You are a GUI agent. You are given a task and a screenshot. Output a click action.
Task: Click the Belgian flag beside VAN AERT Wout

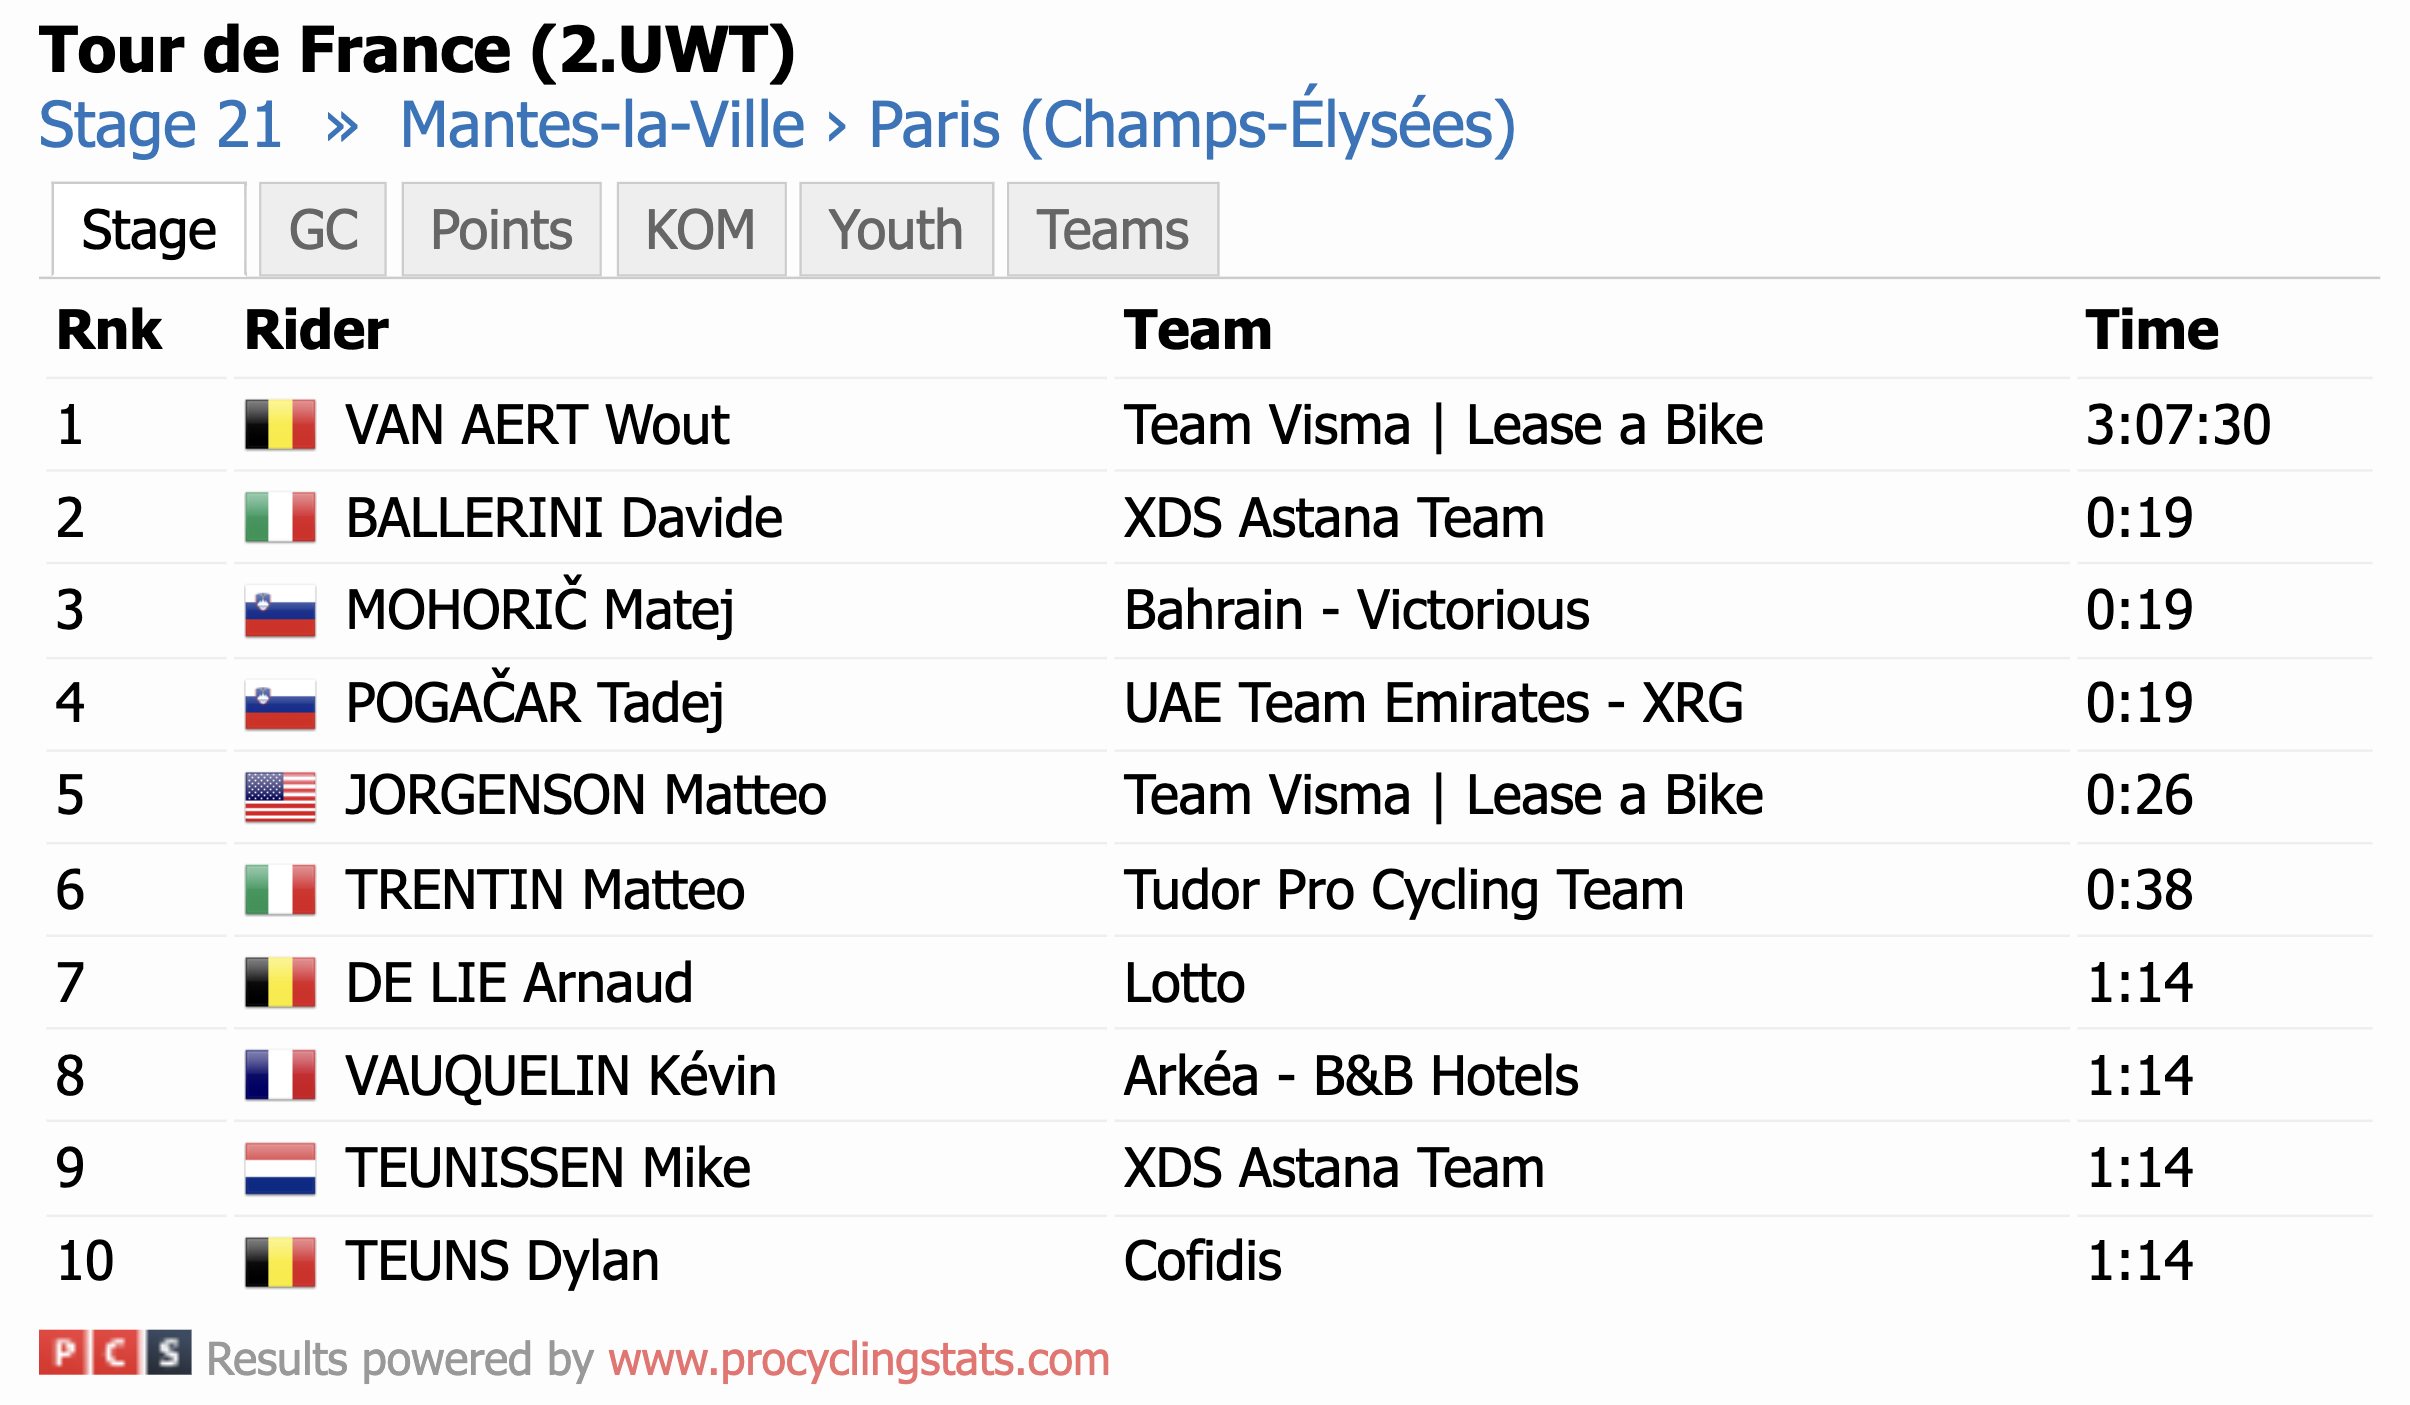coord(280,425)
